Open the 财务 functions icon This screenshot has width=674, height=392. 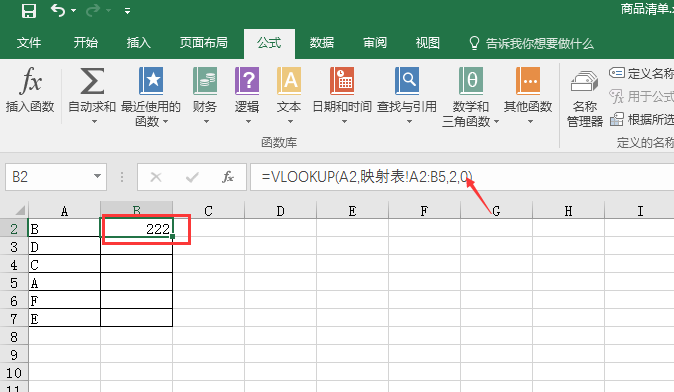205,81
